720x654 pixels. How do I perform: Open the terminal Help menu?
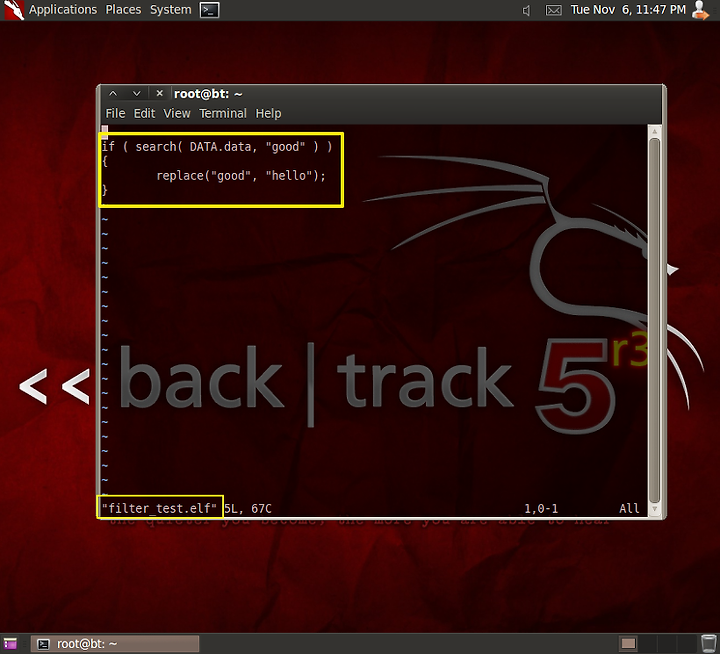(268, 113)
